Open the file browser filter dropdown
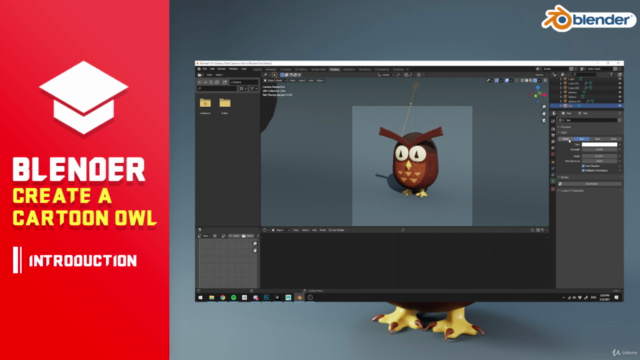 [254, 89]
